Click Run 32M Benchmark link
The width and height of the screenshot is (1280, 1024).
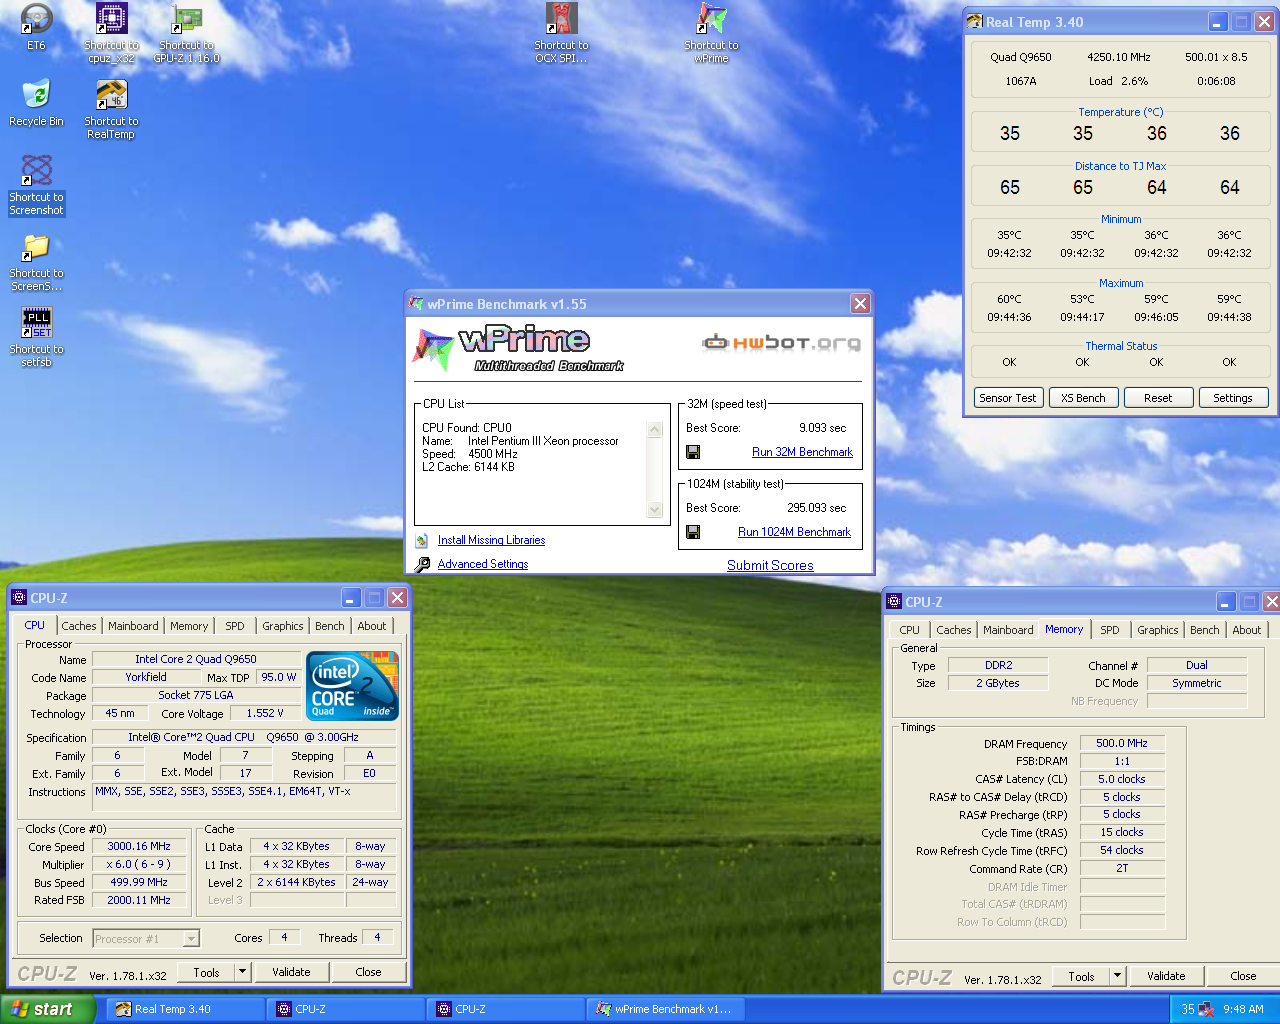click(x=802, y=452)
